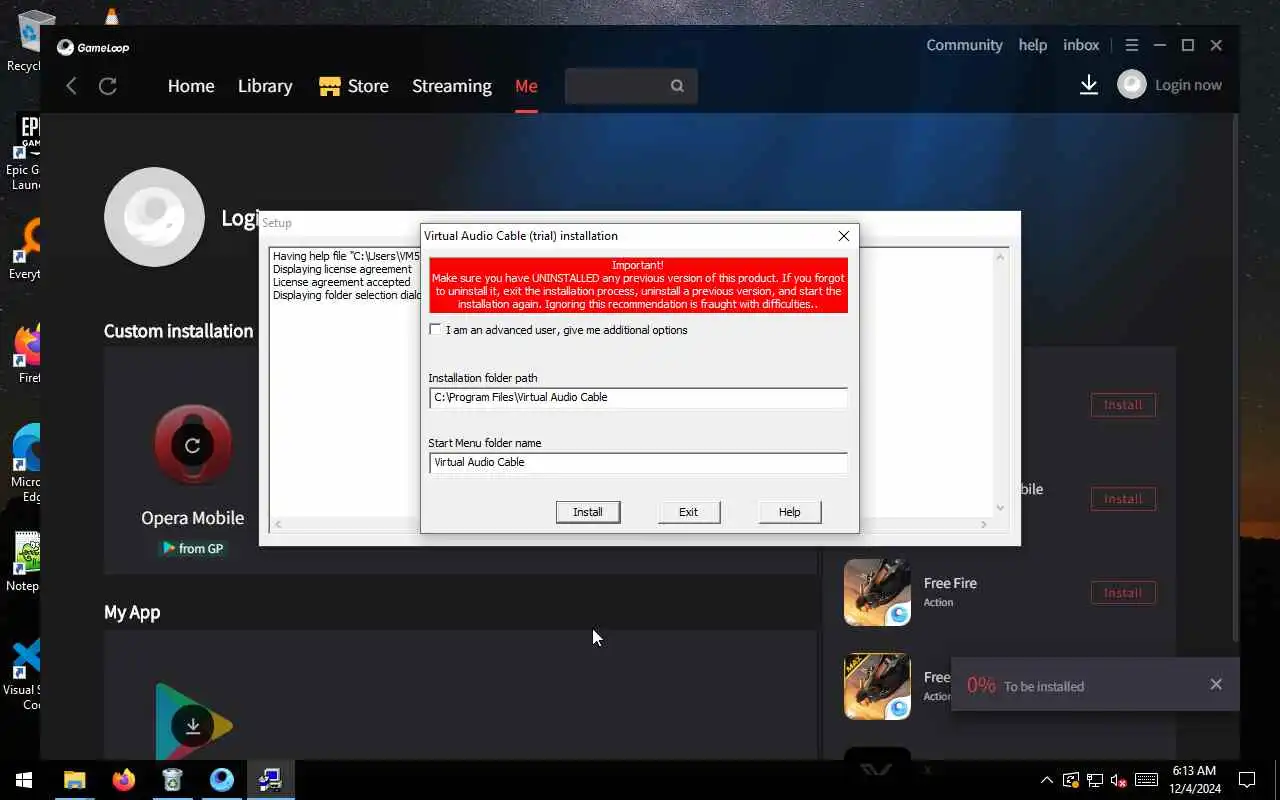Image resolution: width=1280 pixels, height=800 pixels.
Task: Click the Custom installation heading
Action: pos(179,331)
